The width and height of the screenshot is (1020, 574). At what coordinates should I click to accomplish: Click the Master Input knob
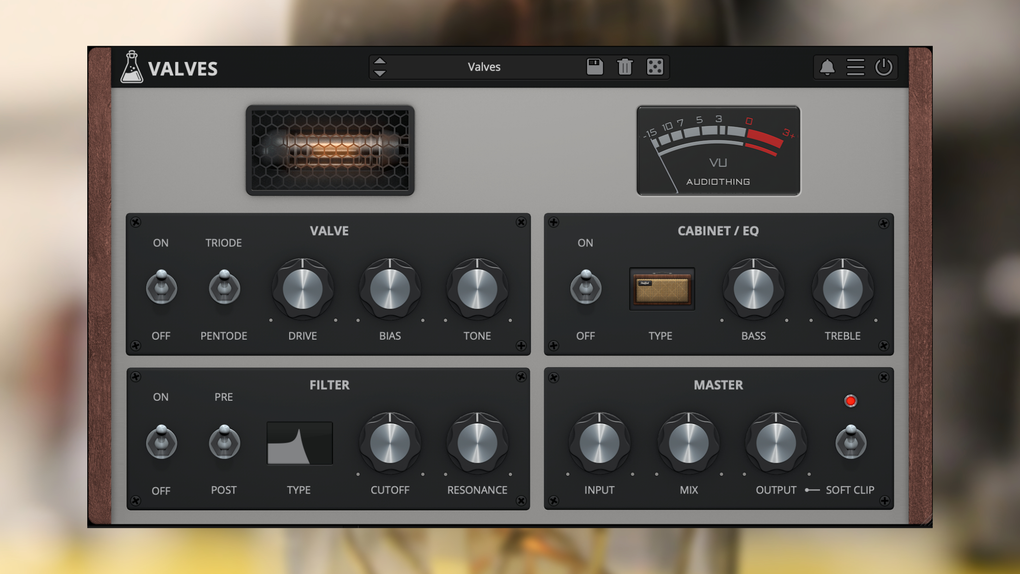pos(599,443)
